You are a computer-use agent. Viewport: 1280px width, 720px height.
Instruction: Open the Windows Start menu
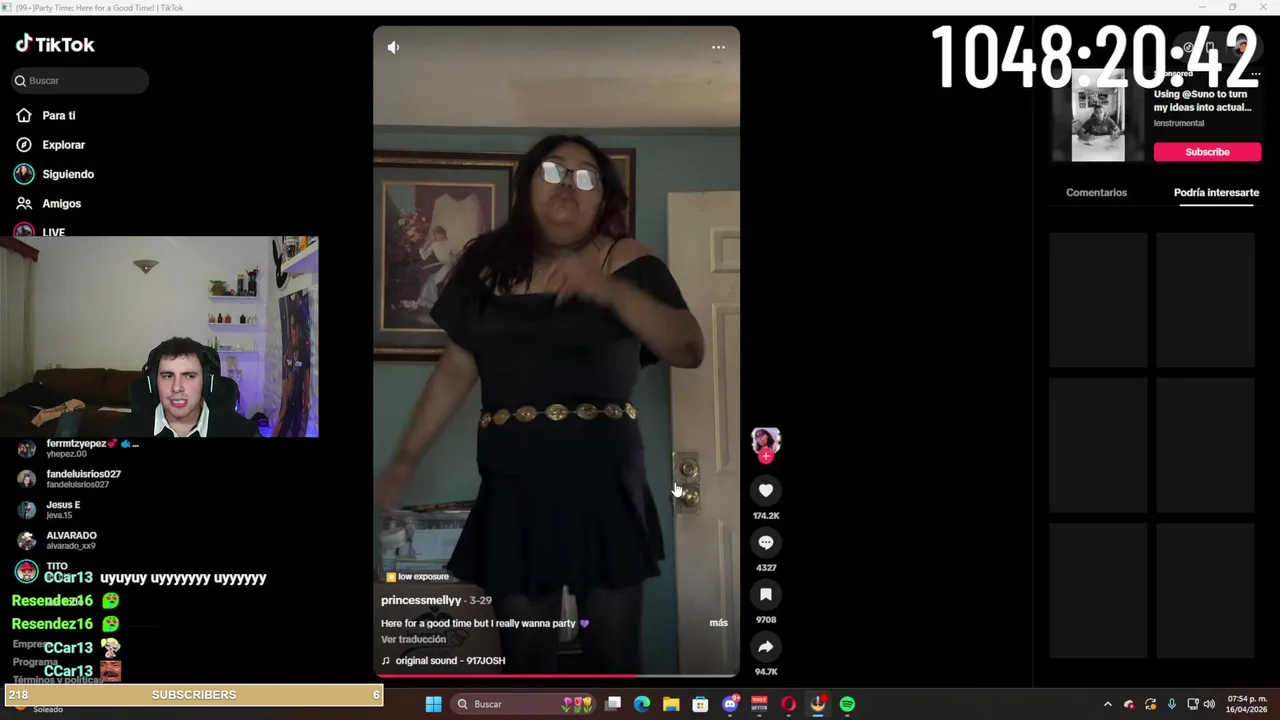coord(433,704)
